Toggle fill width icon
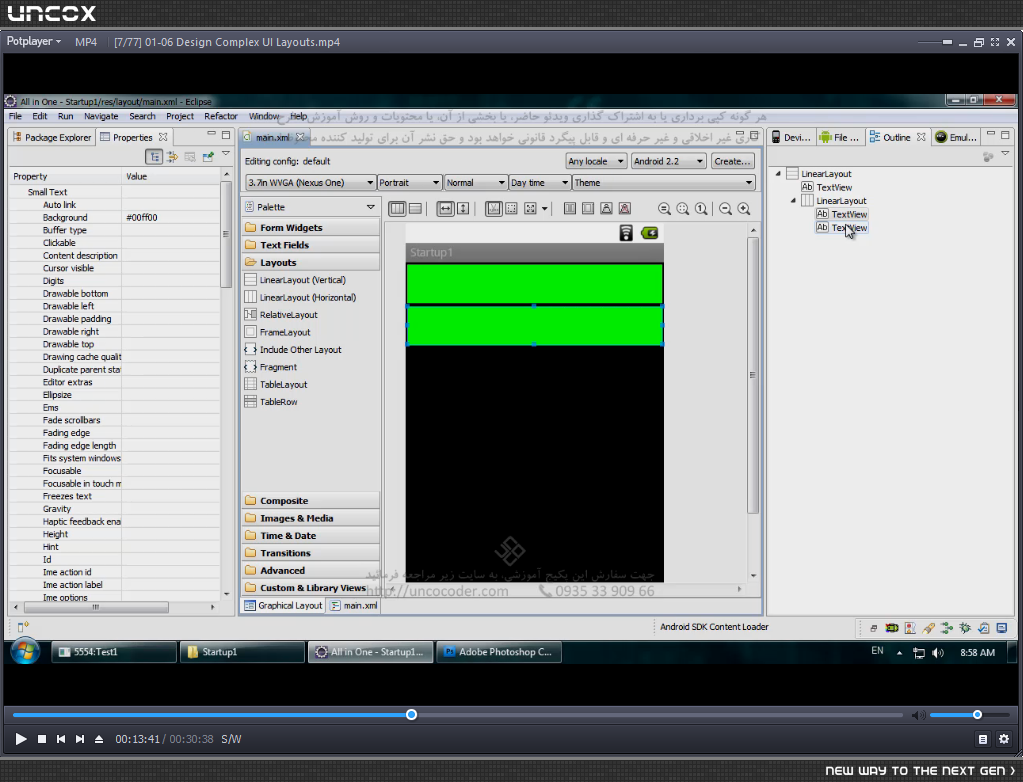Screen dimensions: 1023x782 445,209
